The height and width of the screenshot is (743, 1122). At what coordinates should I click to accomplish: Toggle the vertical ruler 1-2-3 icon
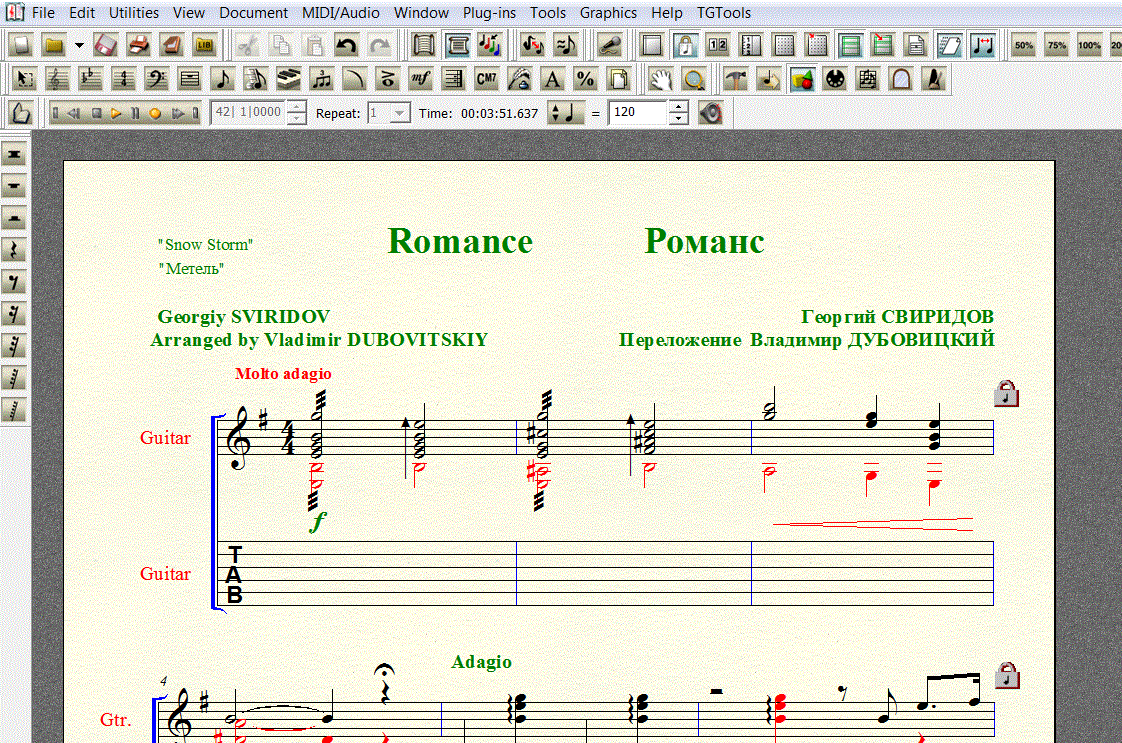(x=751, y=46)
